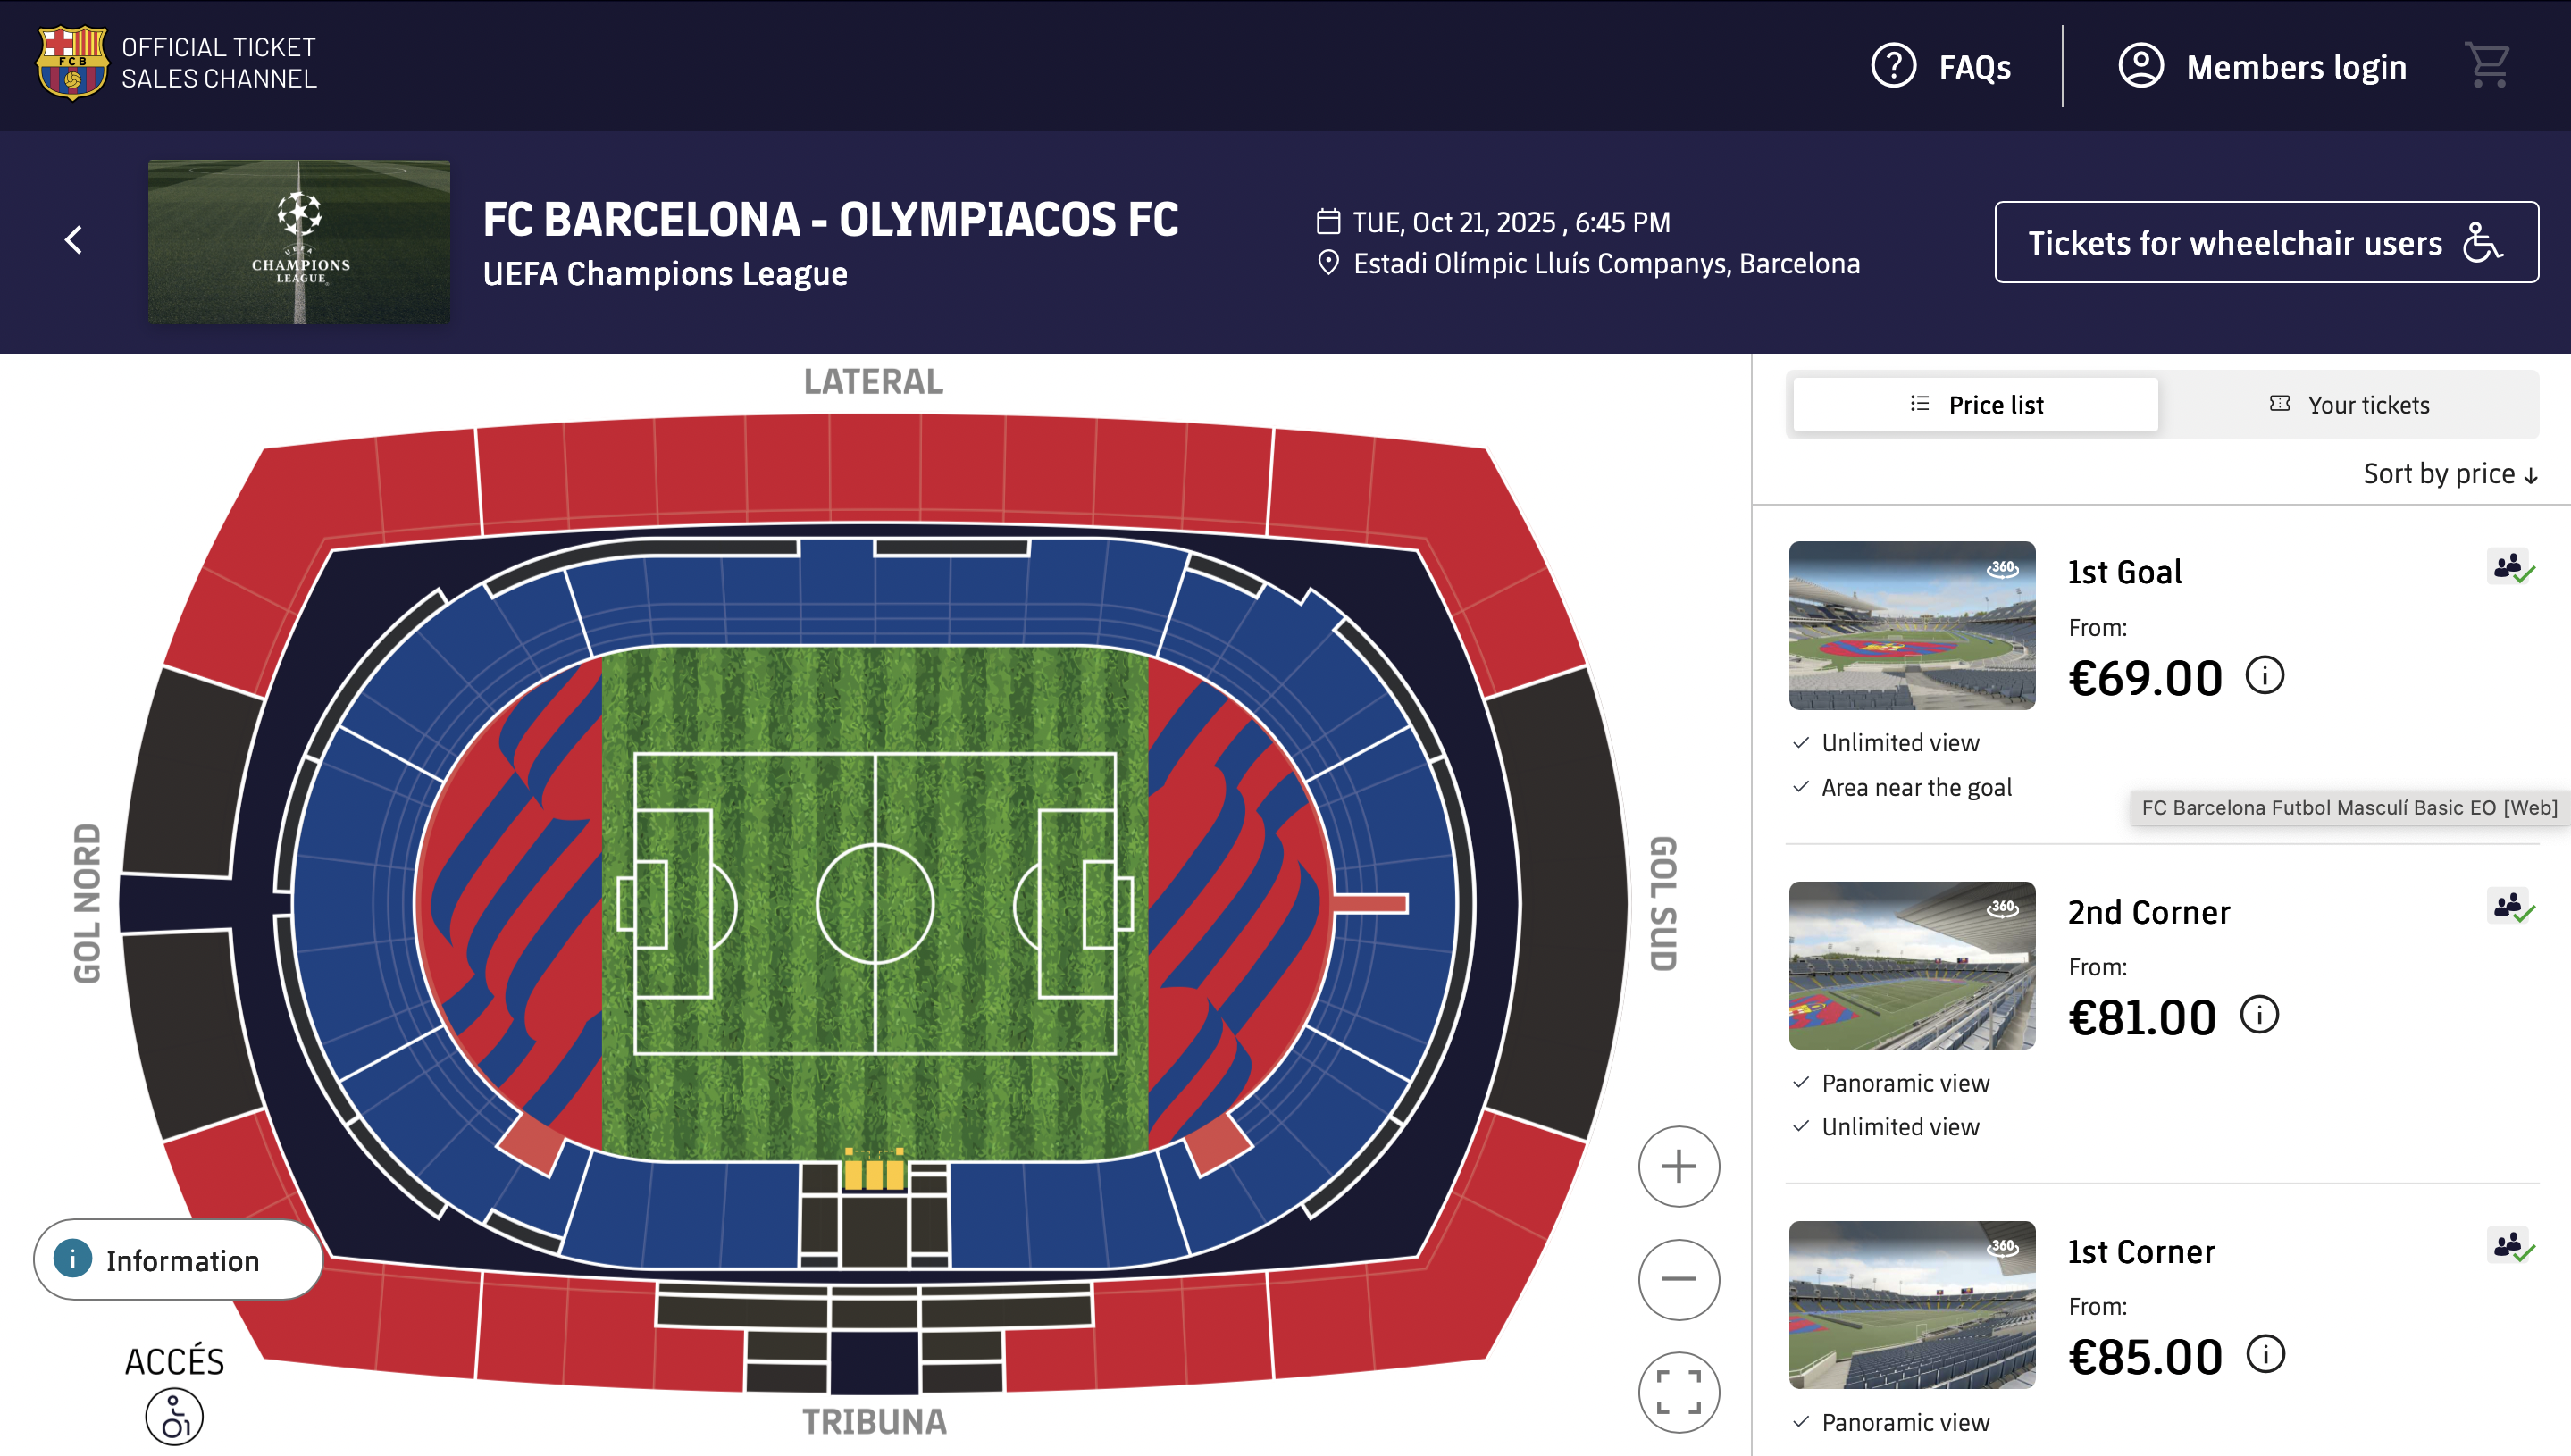Image resolution: width=2571 pixels, height=1456 pixels.
Task: Click the info icon beside €81.00
Action: tap(2259, 1015)
